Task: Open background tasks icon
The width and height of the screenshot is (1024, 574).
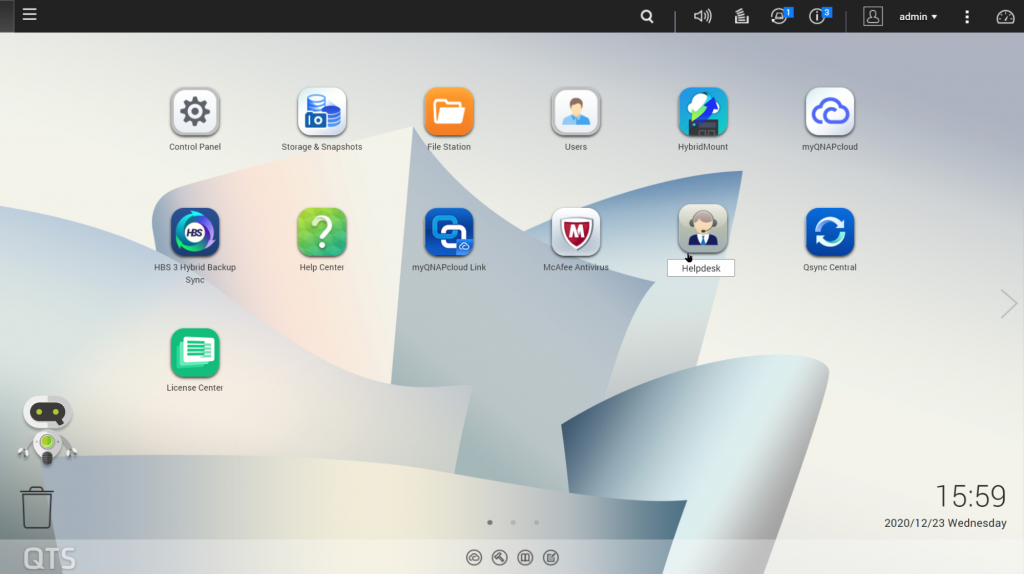Action: [x=741, y=16]
